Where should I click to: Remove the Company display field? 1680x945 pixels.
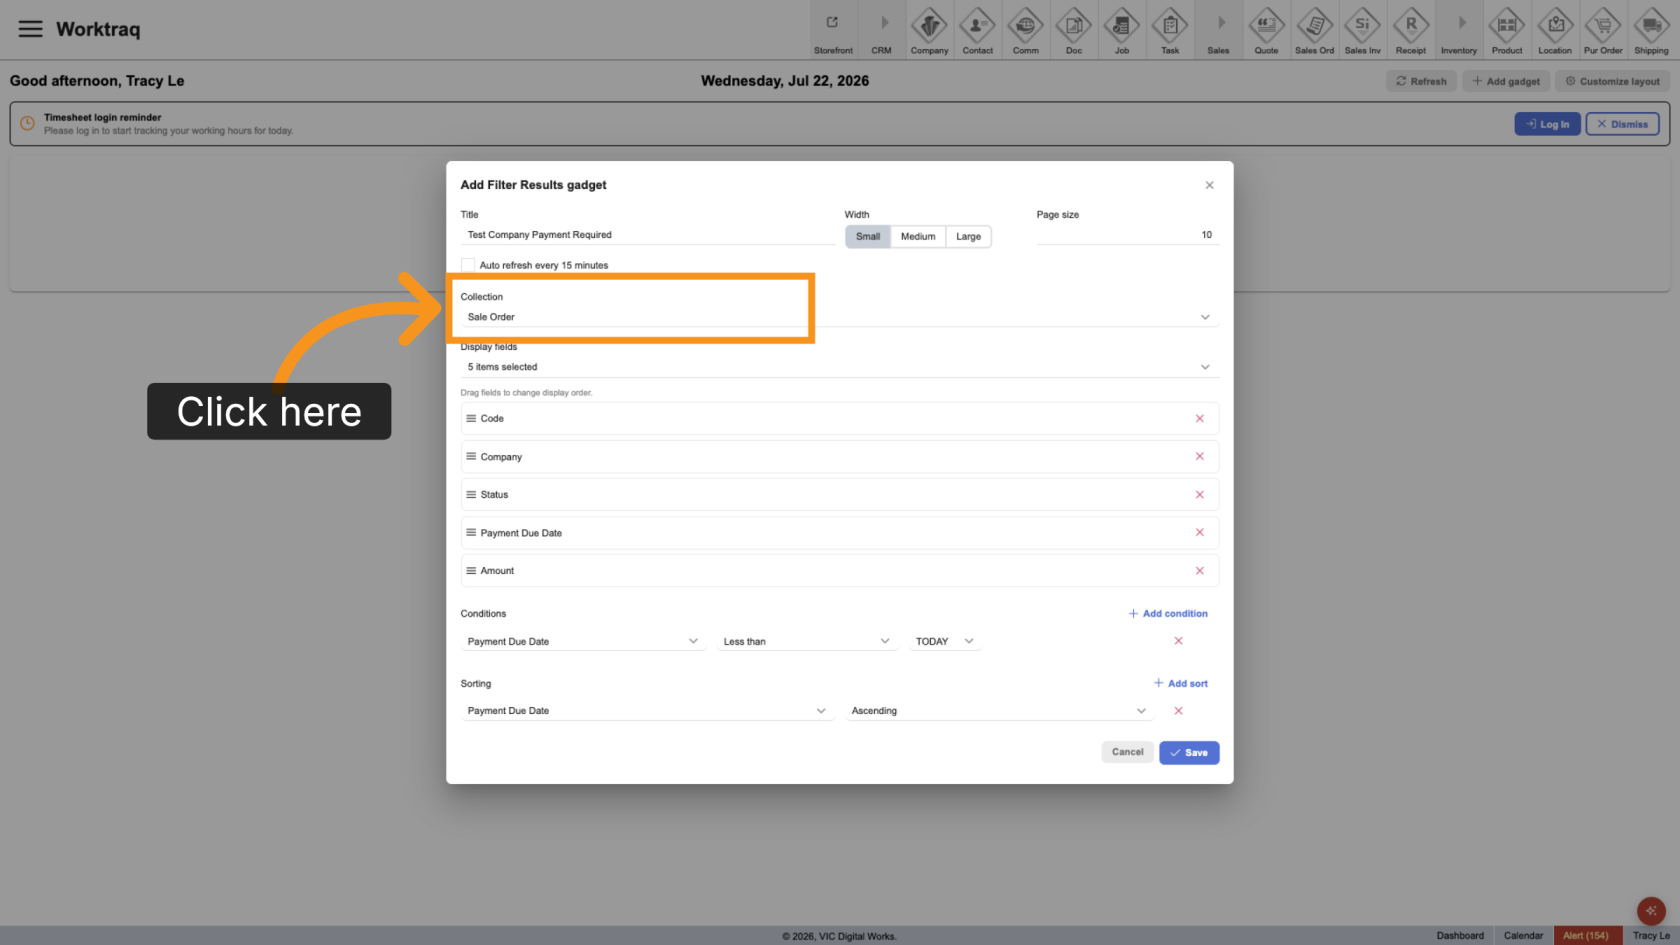click(1199, 457)
